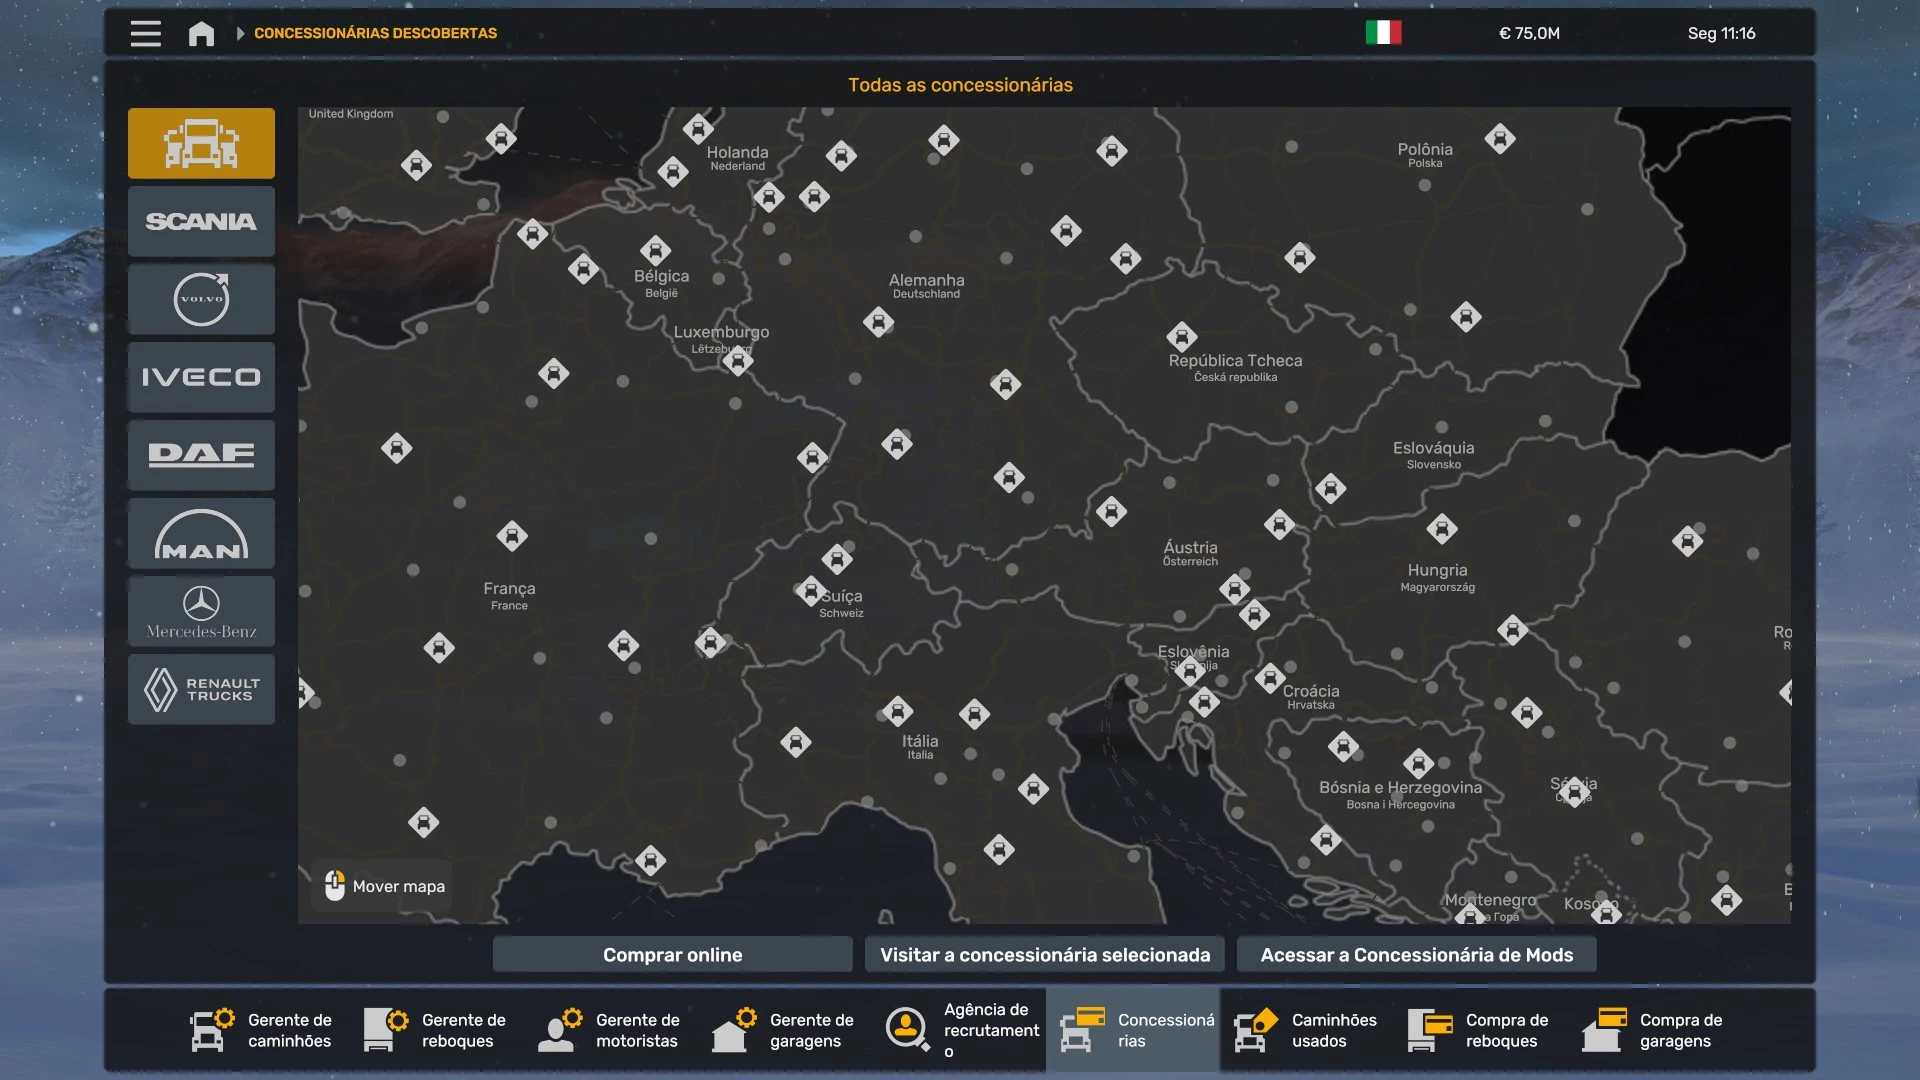Go to the home screen icon
Screen dimensions: 1920x1080
(x=201, y=33)
